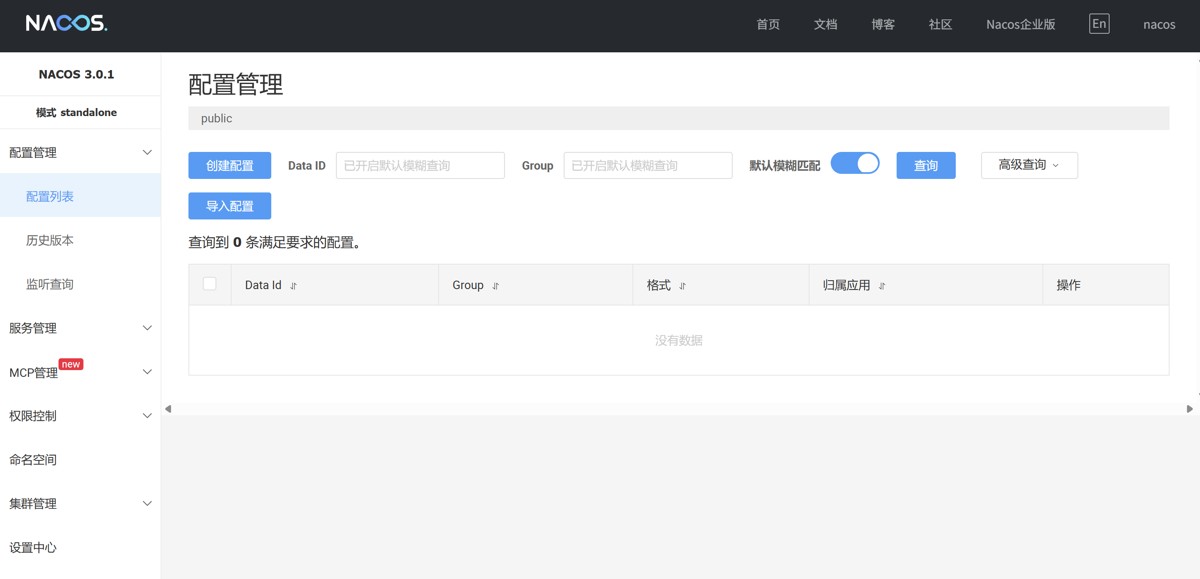Click the 没有数据 empty table message
Image resolution: width=1200 pixels, height=579 pixels.
tap(679, 340)
